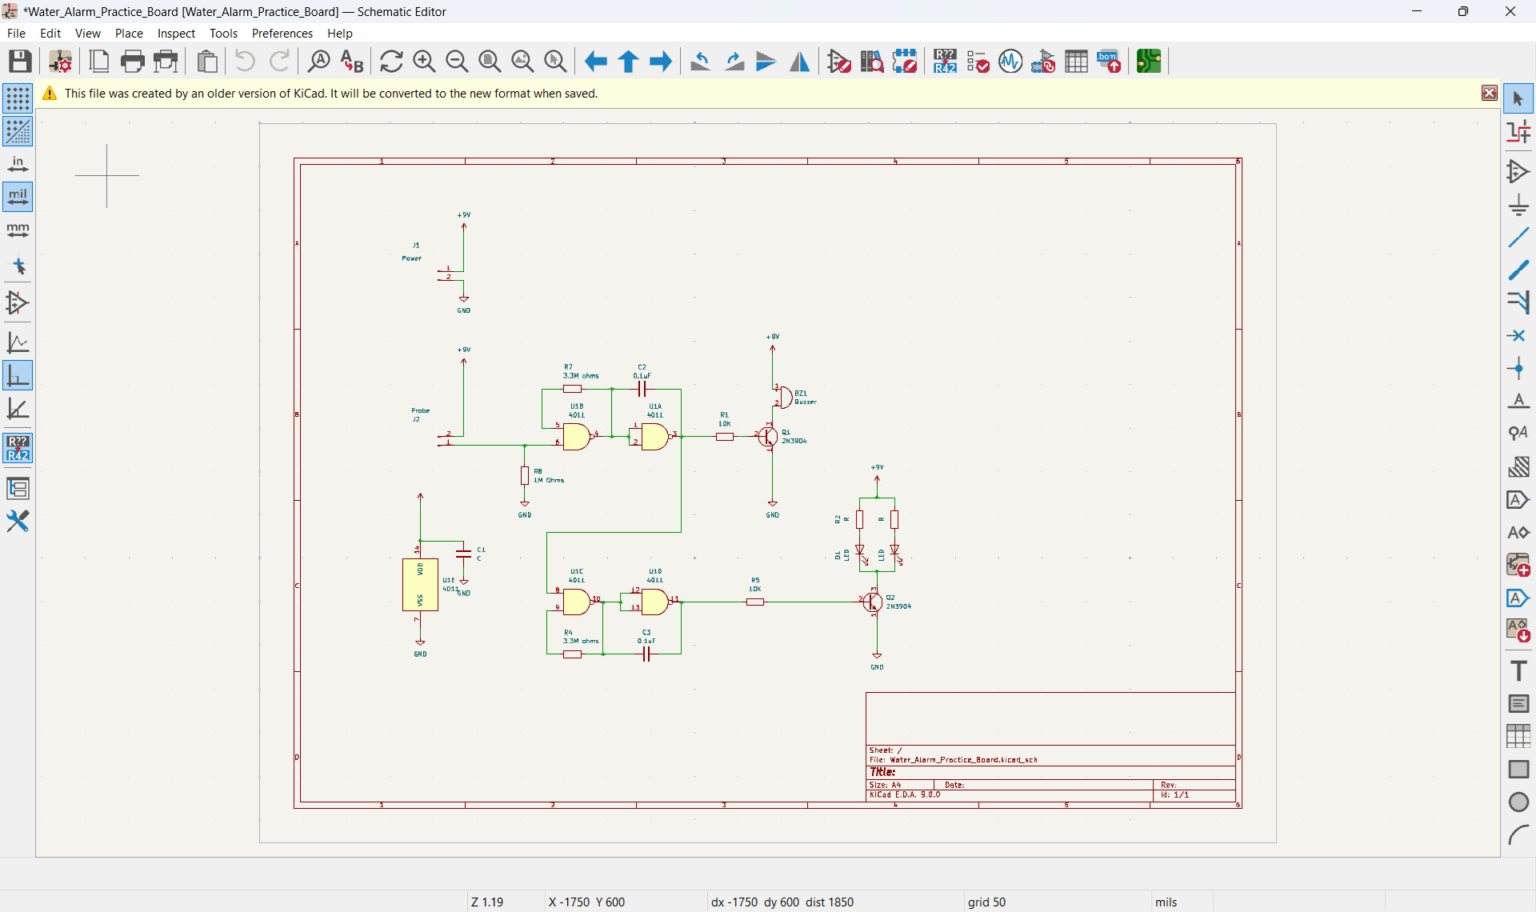
Task: Switch units to millimeters
Action: [18, 230]
